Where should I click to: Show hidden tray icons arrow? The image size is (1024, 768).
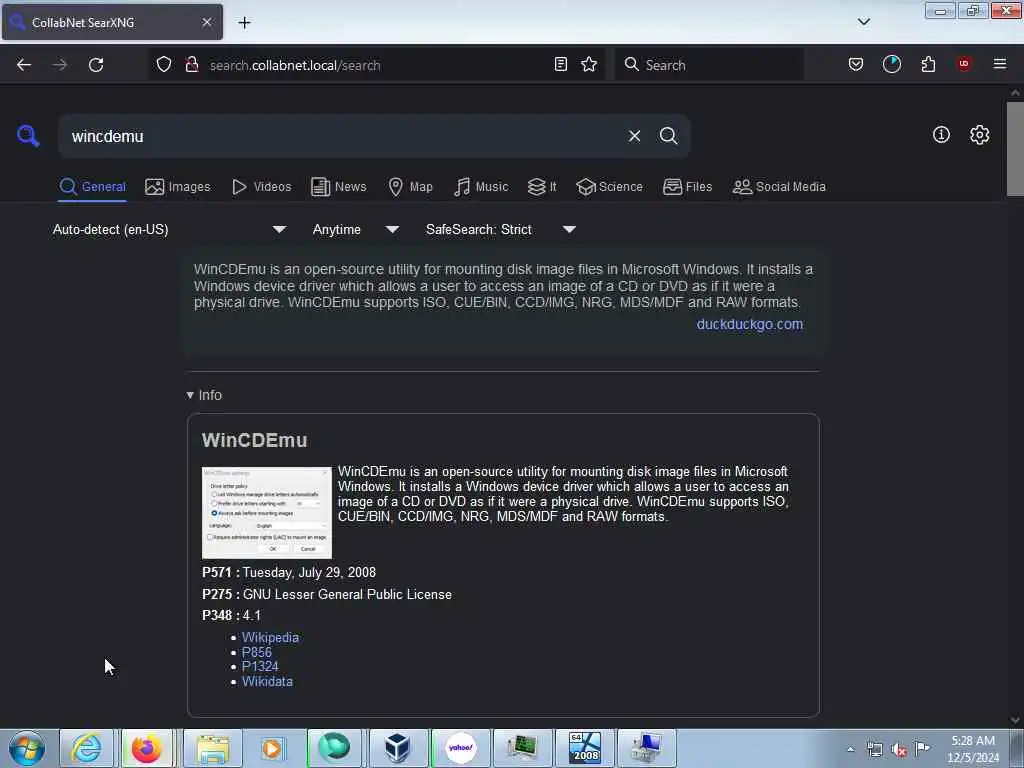point(850,750)
